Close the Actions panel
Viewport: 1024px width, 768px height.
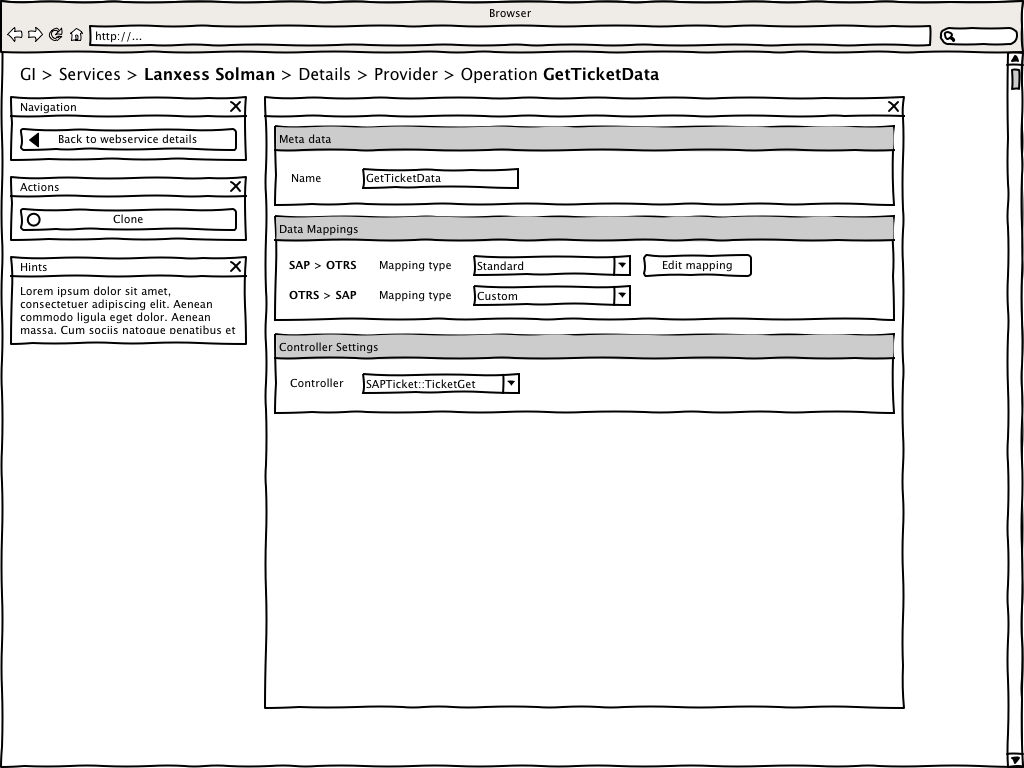pyautogui.click(x=235, y=186)
